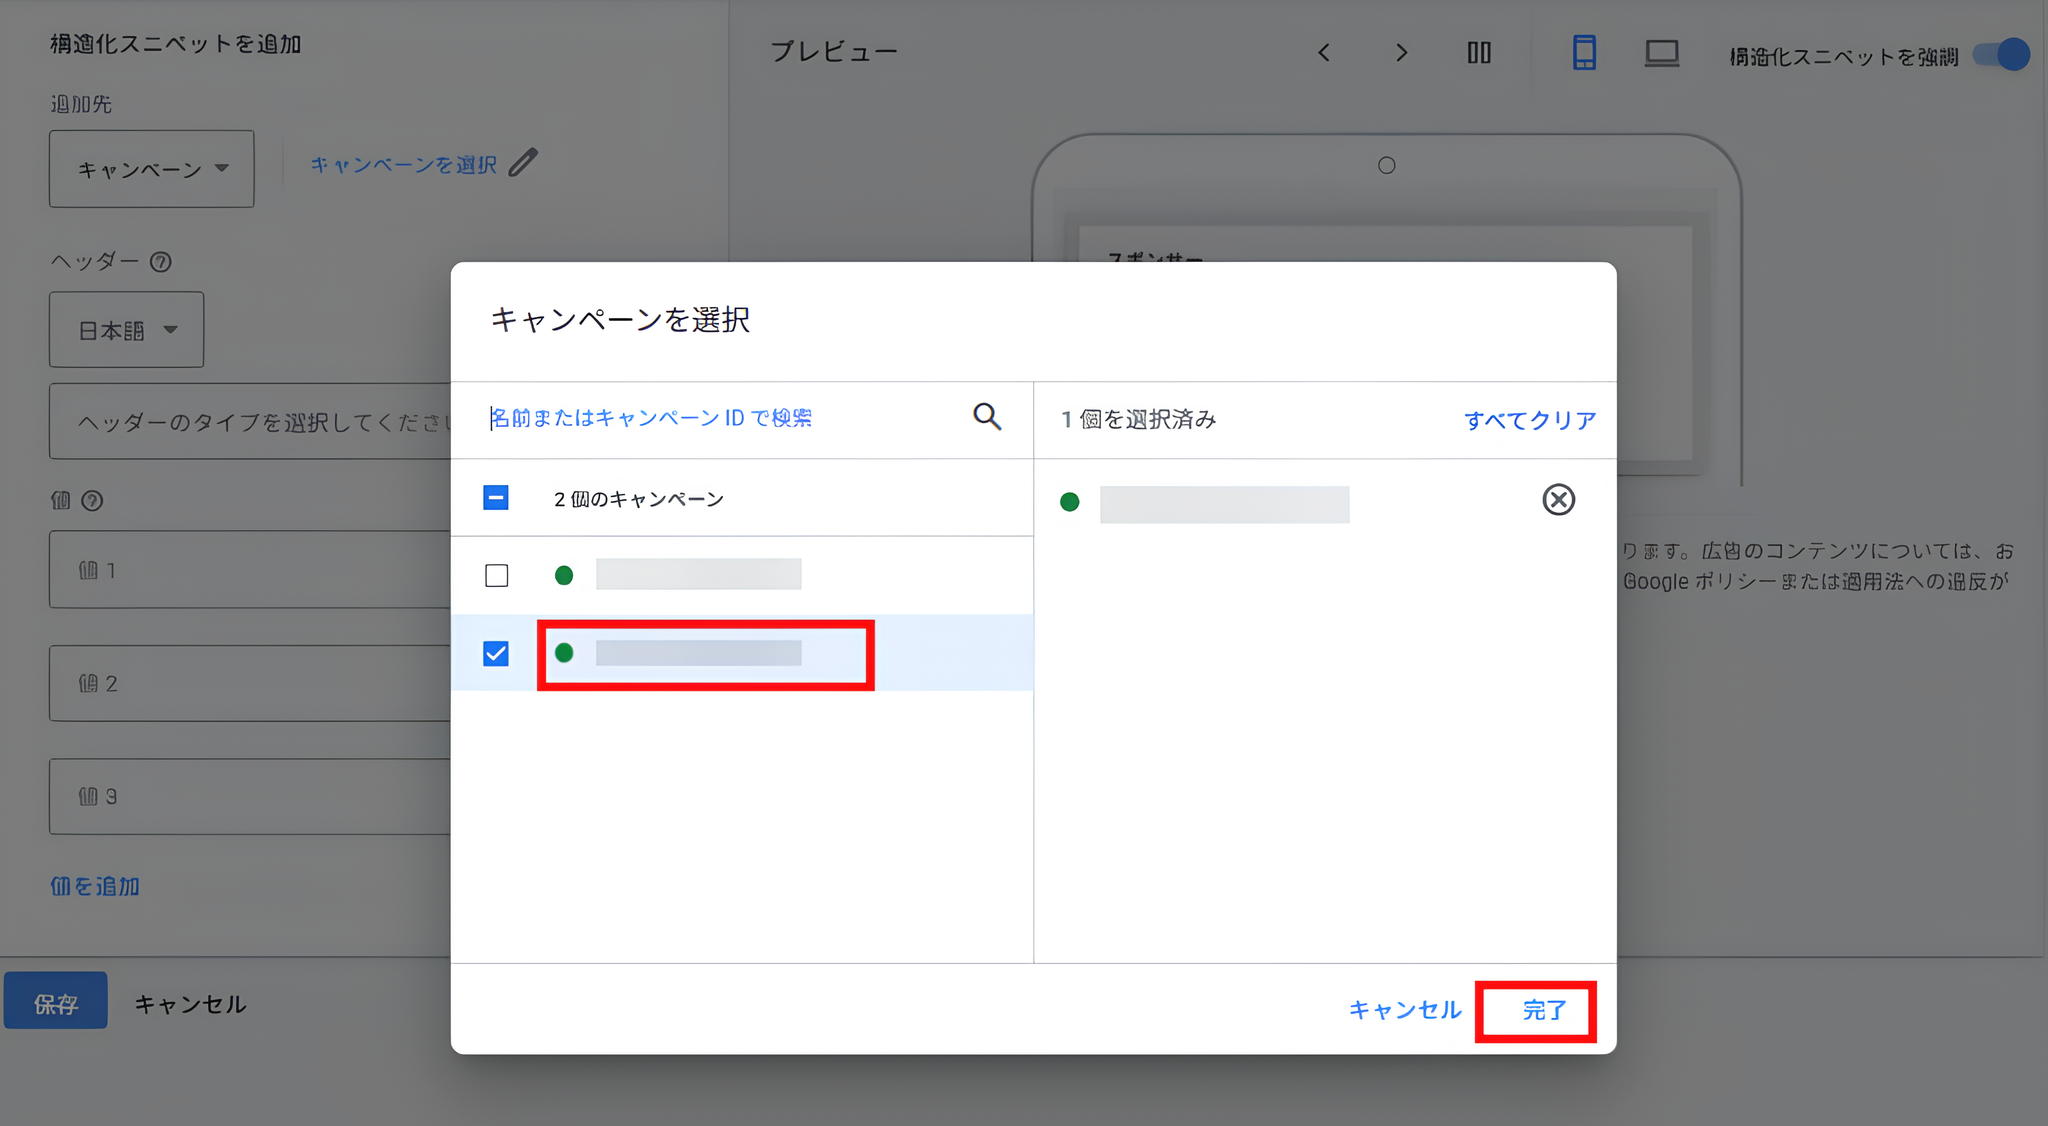
Task: Click the campaign search magnifier icon
Action: pos(987,417)
